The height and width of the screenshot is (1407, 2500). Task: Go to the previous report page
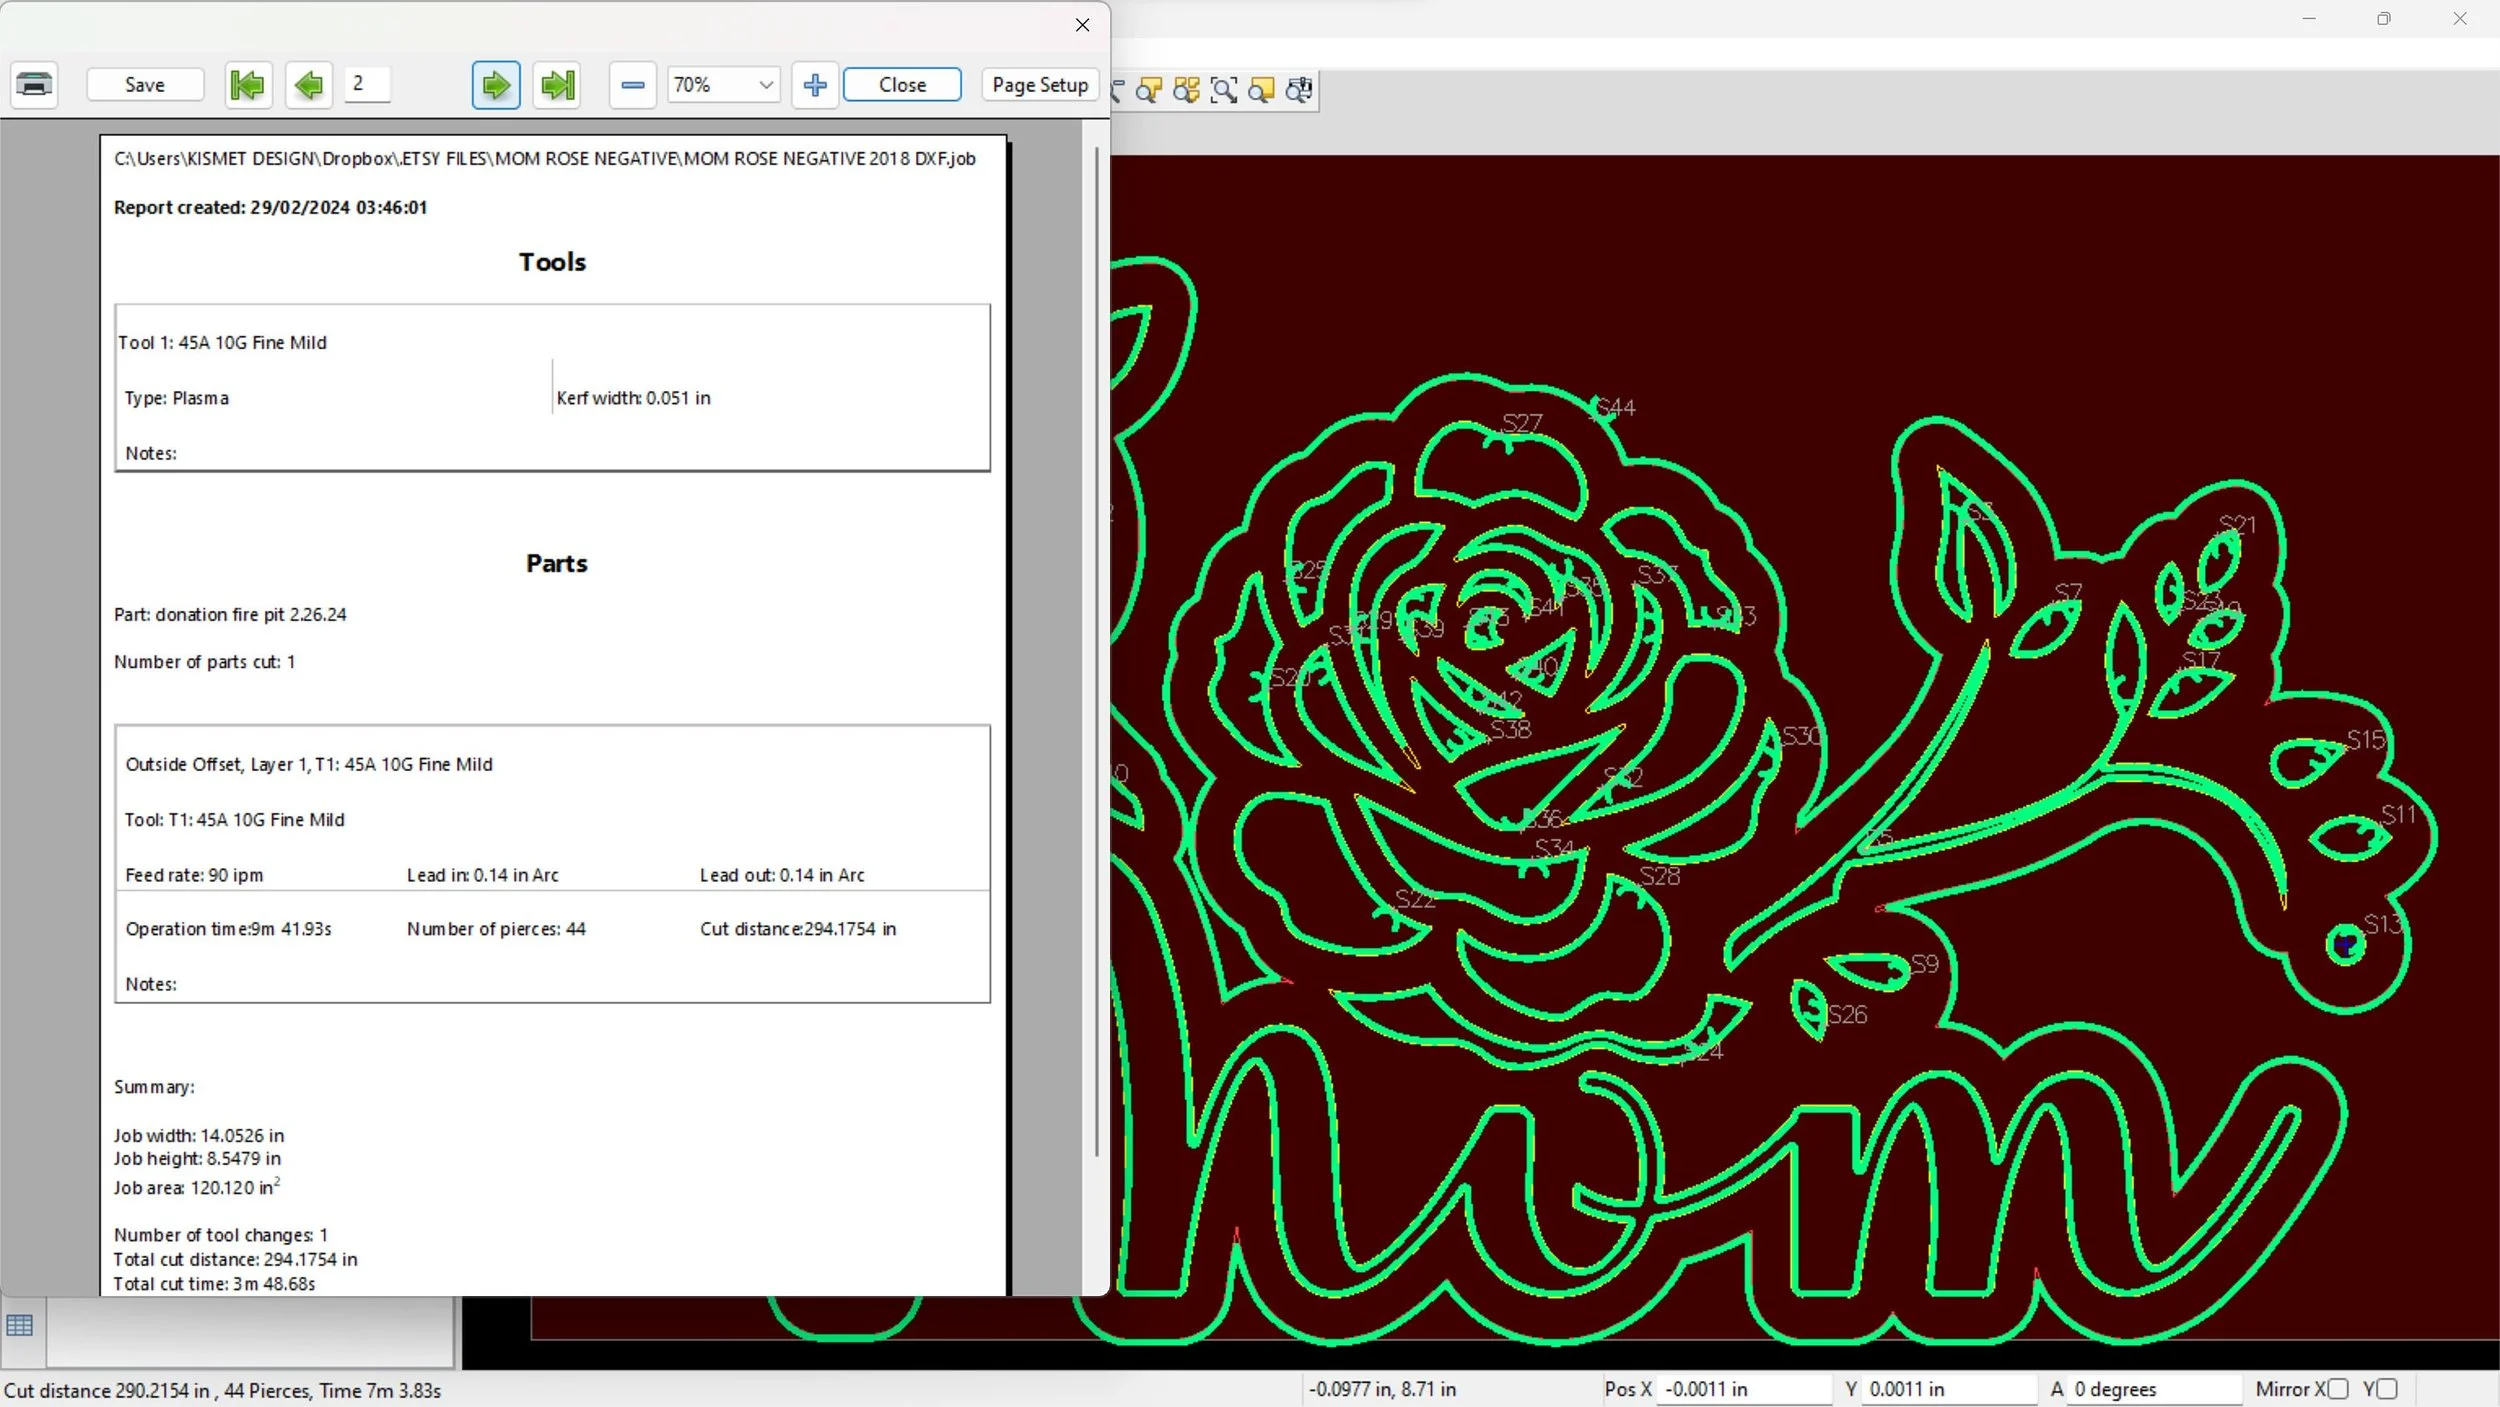pos(309,85)
